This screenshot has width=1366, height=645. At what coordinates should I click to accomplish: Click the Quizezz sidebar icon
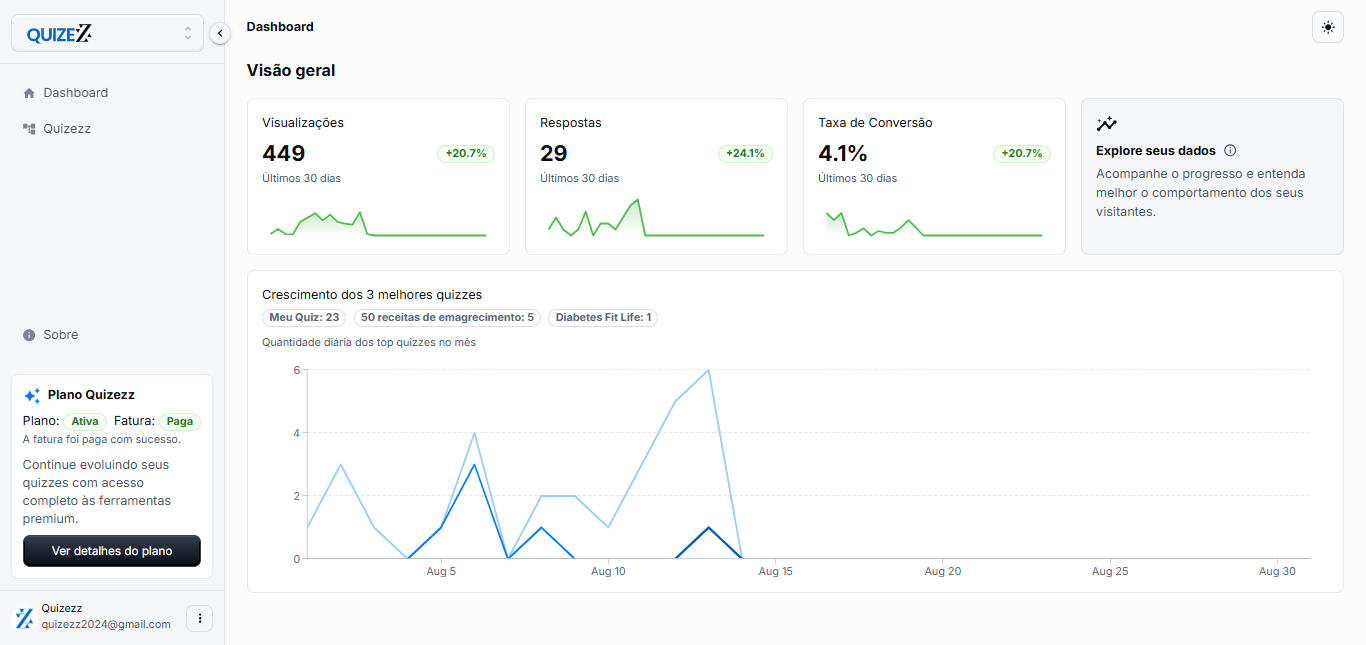click(x=29, y=129)
